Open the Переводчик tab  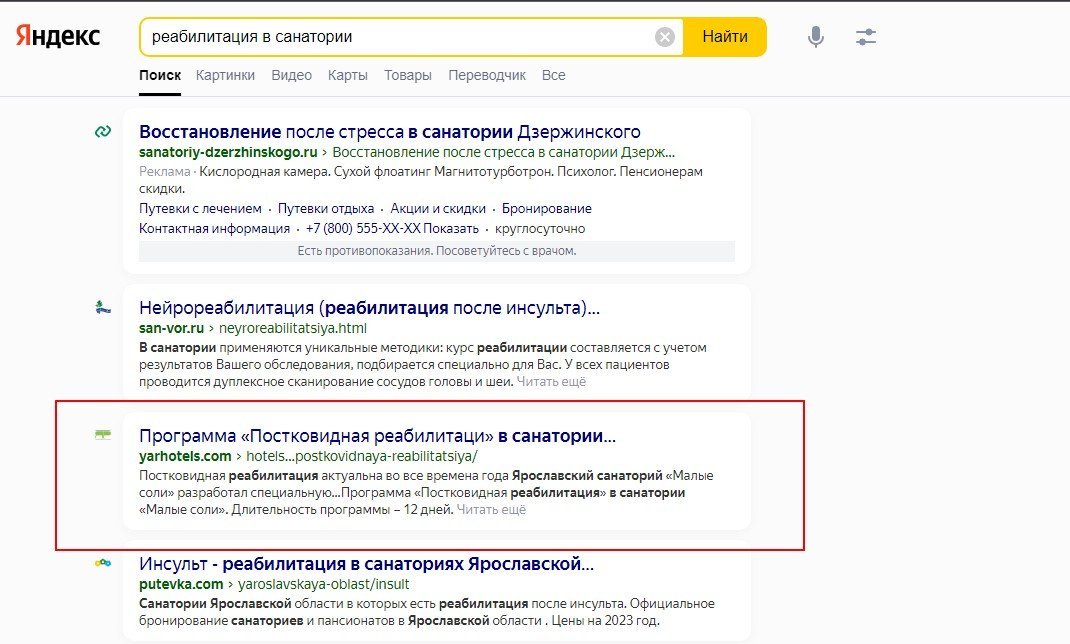(x=487, y=75)
